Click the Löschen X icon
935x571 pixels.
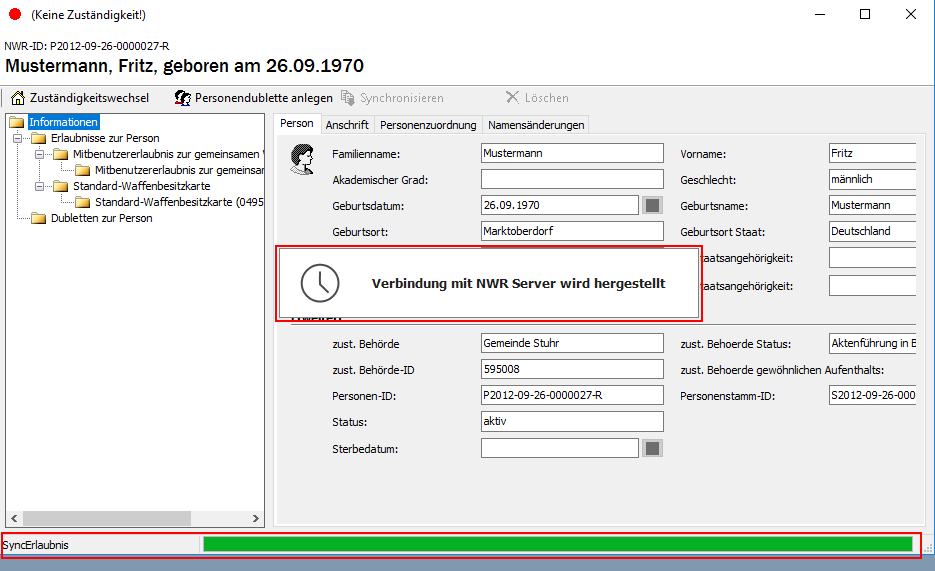point(512,98)
